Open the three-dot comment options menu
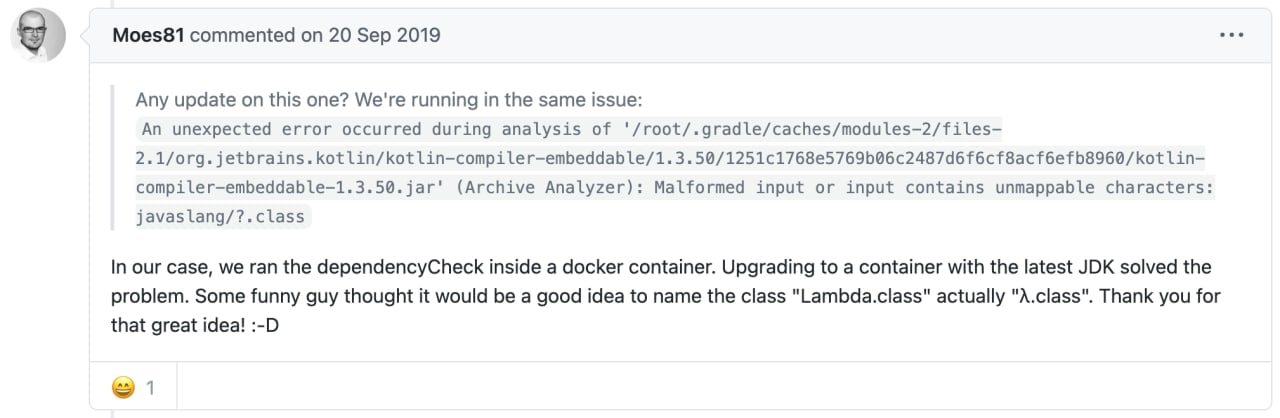The height and width of the screenshot is (418, 1280). tap(1230, 36)
